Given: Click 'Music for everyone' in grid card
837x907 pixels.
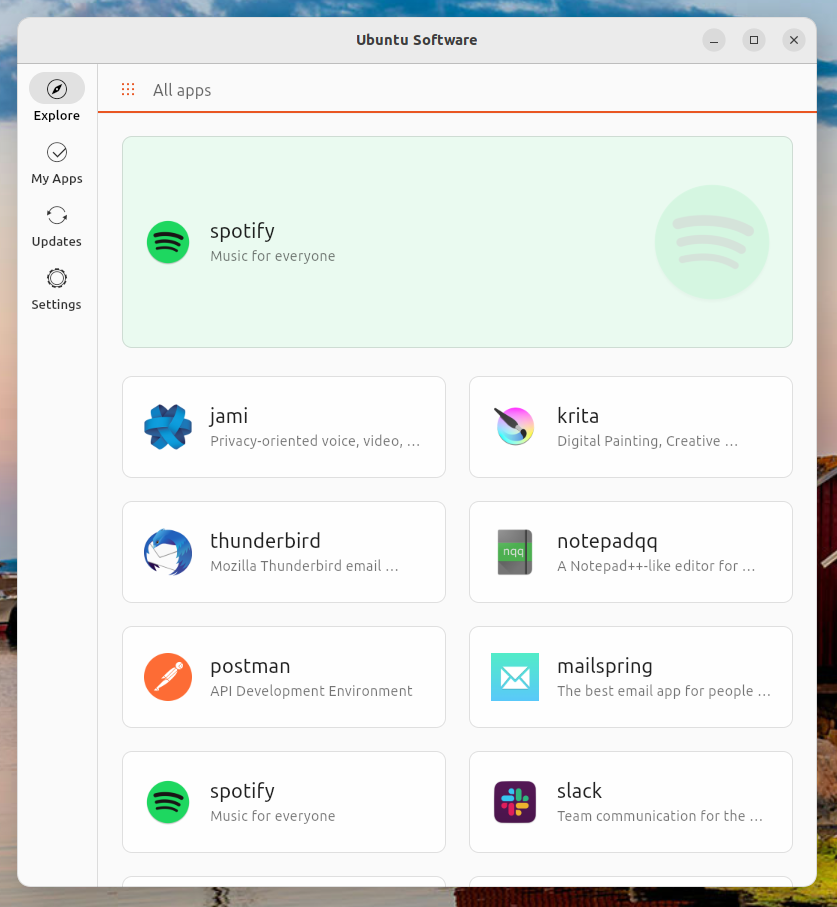Looking at the screenshot, I should (272, 816).
